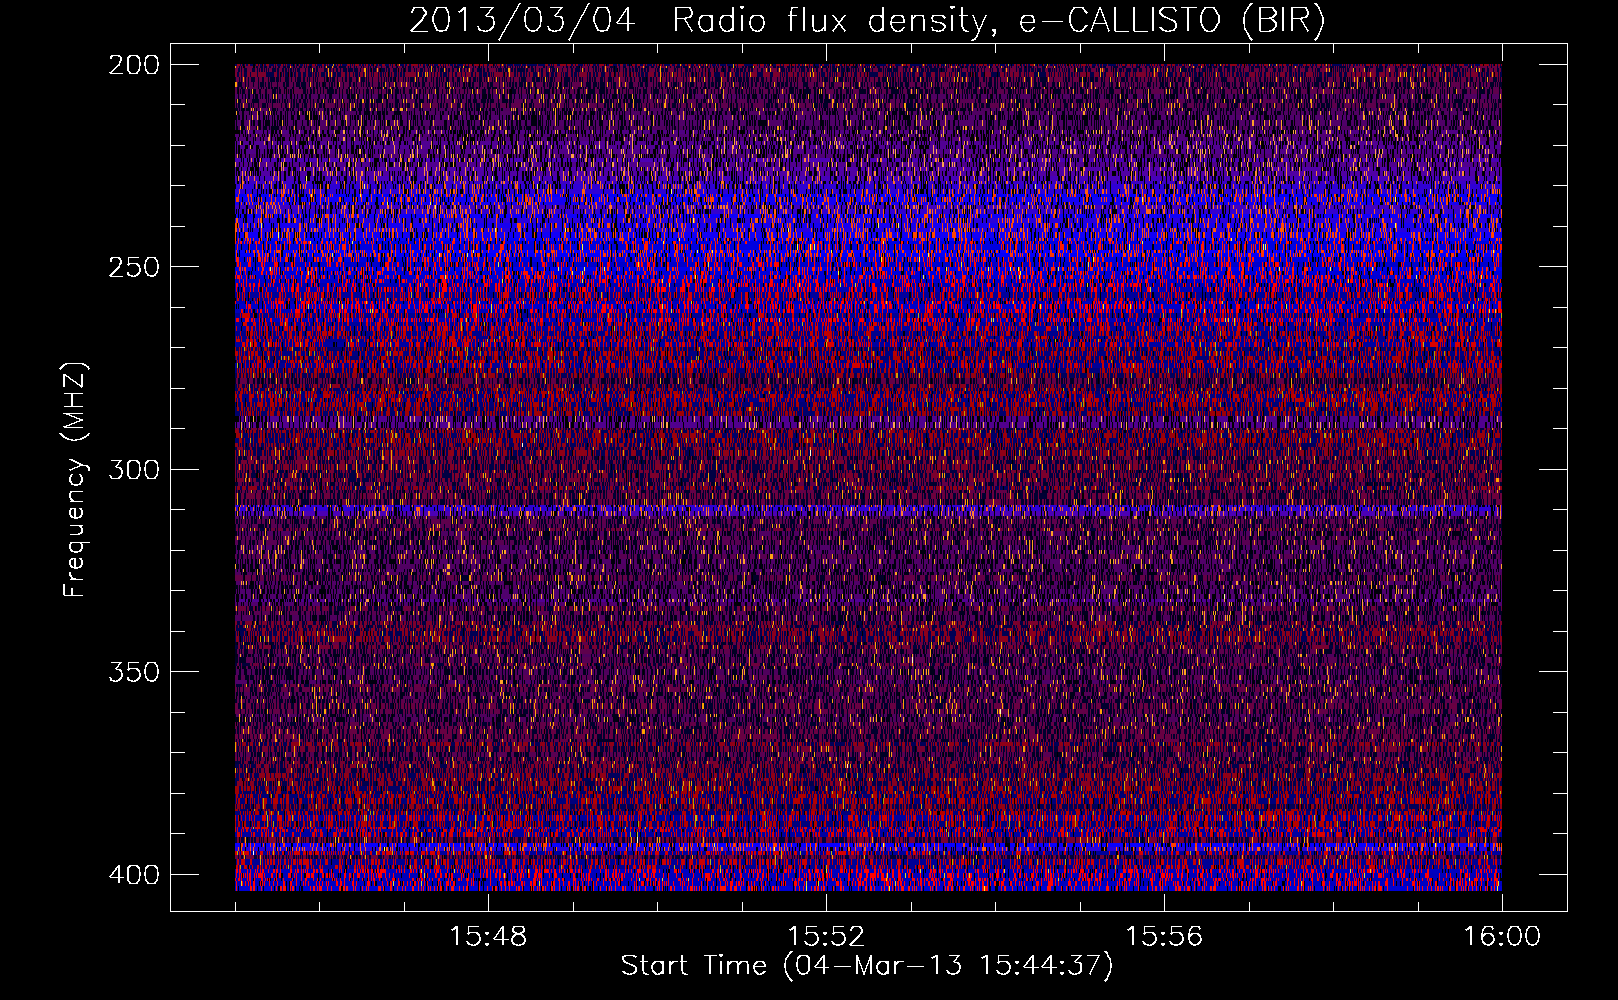Image resolution: width=1618 pixels, height=1000 pixels.
Task: Click the 15:56 time tick label
Action: coord(1164,937)
